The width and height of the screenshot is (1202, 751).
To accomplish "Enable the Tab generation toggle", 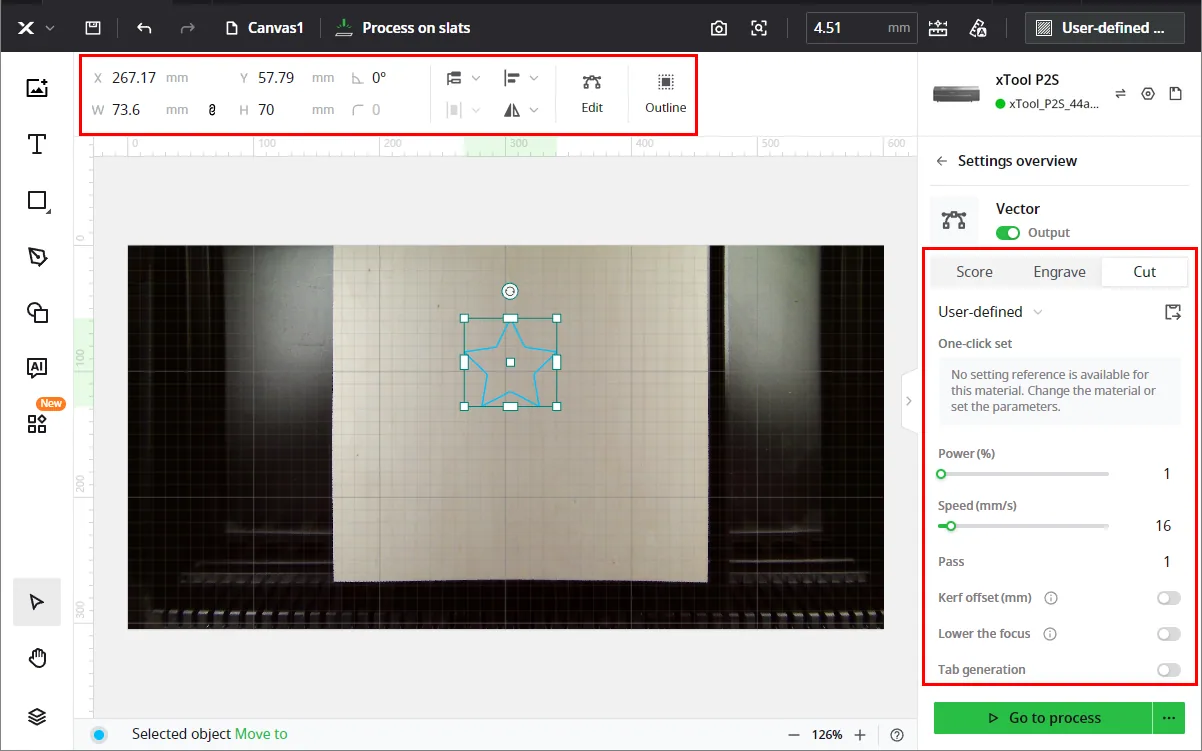I will (x=1168, y=670).
